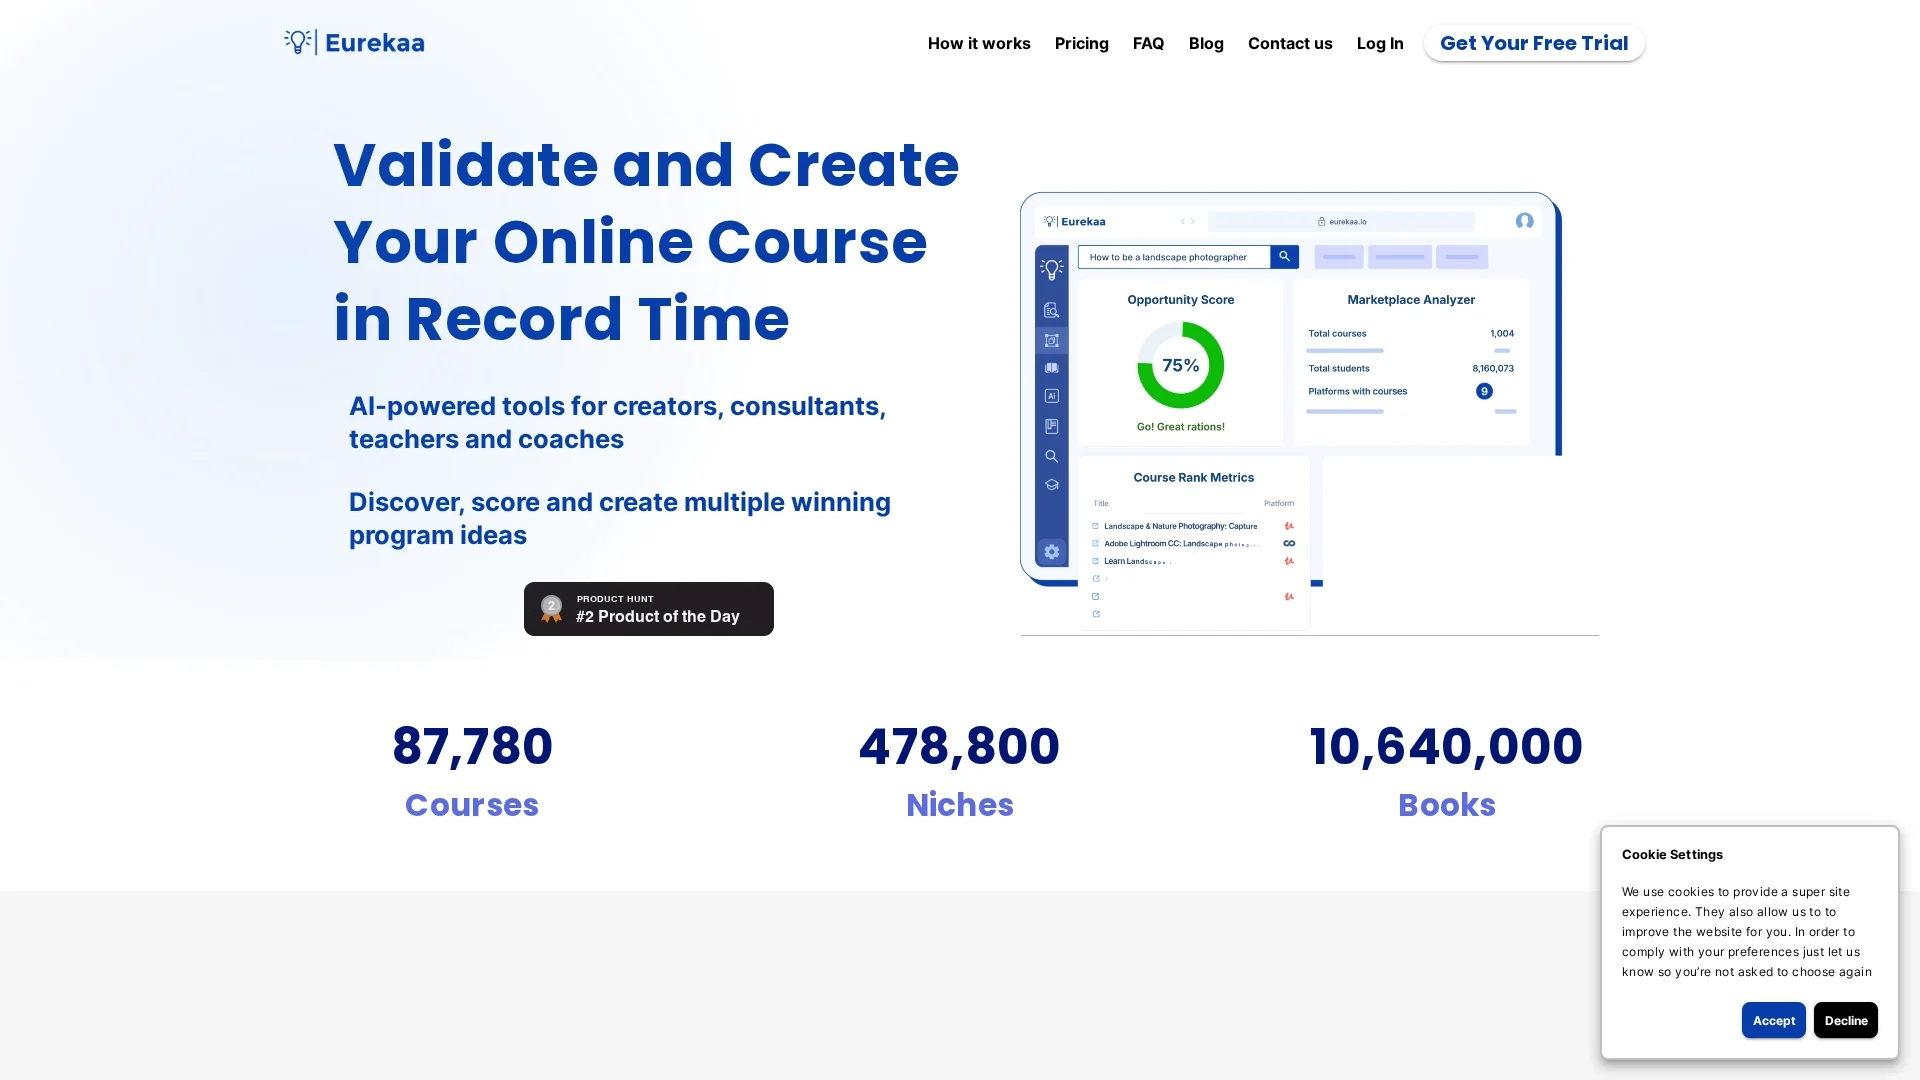Select the document search icon in preview sidebar
This screenshot has height=1080, width=1920.
(1051, 311)
